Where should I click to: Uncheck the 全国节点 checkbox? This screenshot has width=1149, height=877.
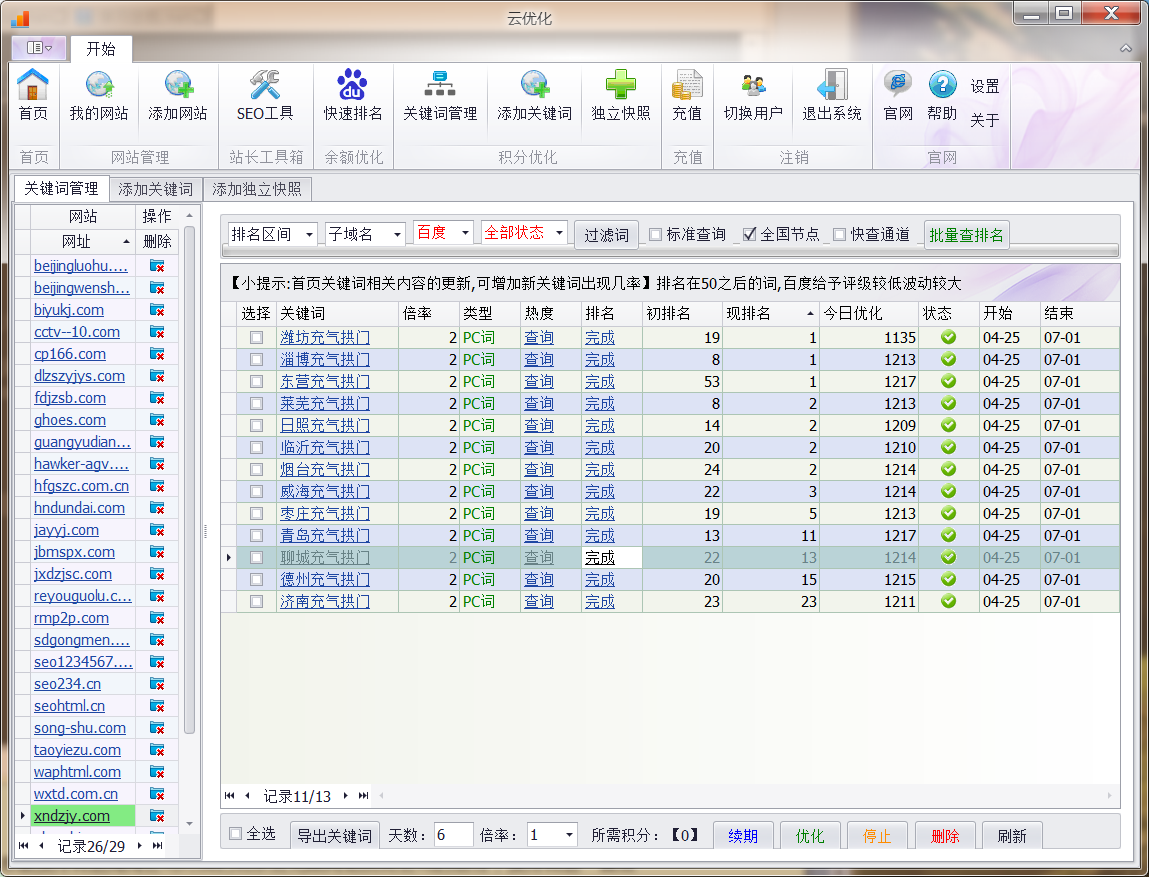coord(750,235)
